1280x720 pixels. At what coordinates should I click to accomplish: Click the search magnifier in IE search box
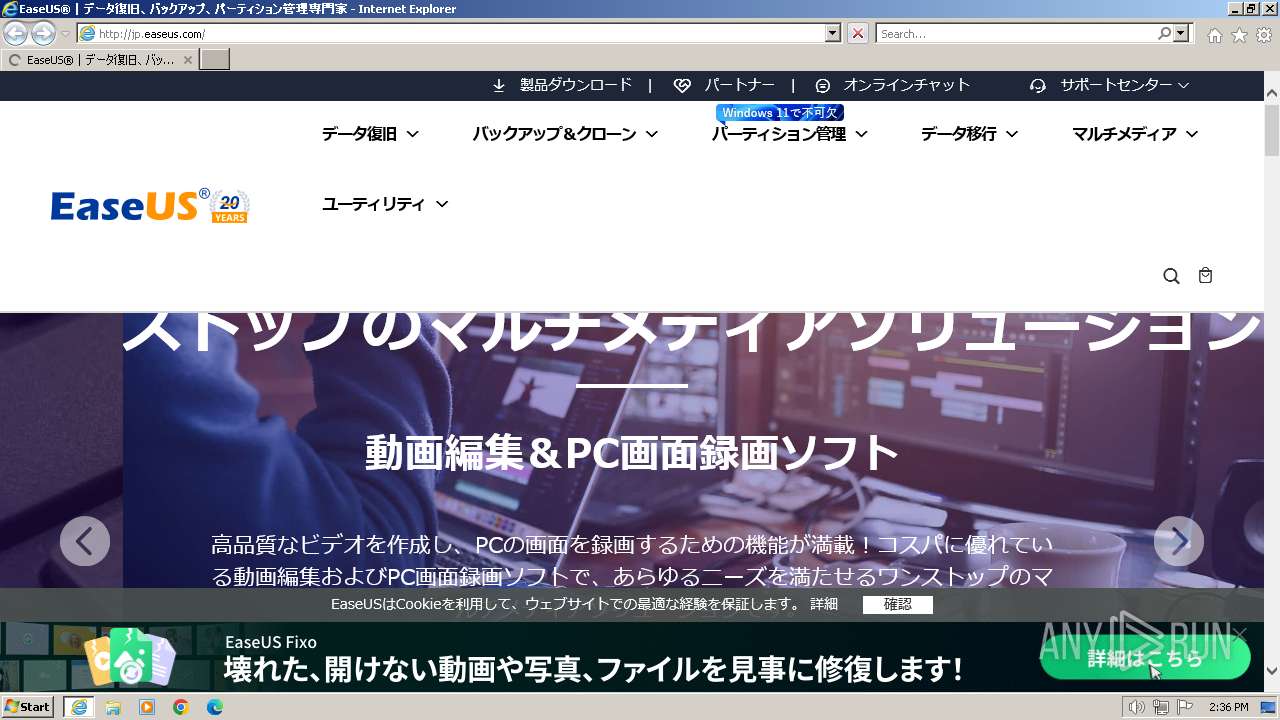point(1164,34)
